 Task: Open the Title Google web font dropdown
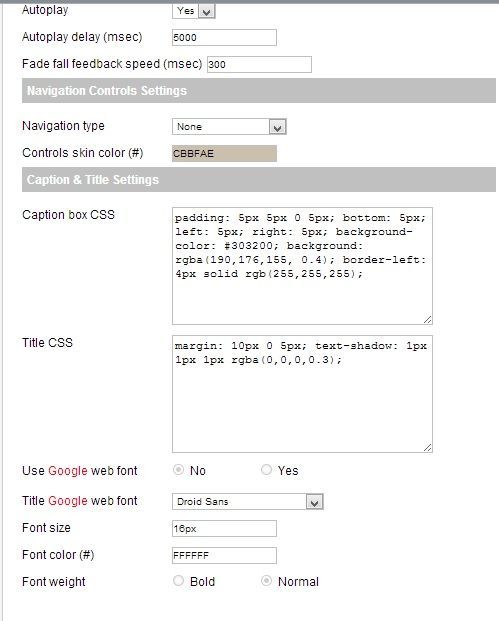click(x=248, y=502)
